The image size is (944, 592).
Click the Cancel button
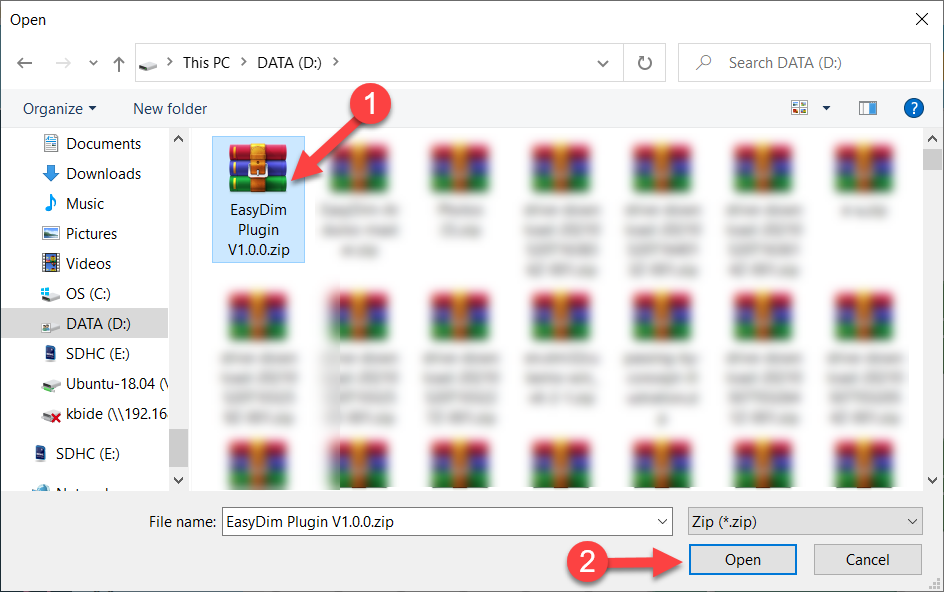[868, 559]
